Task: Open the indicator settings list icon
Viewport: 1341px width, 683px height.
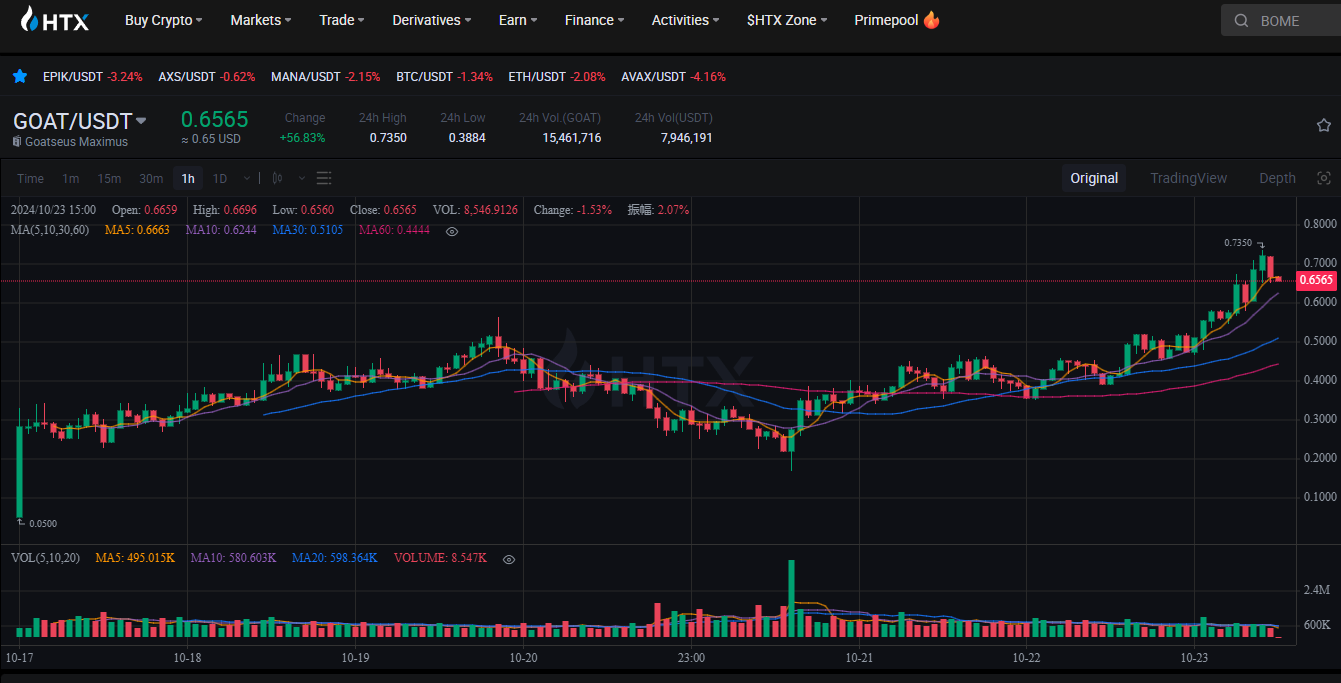Action: pos(323,178)
